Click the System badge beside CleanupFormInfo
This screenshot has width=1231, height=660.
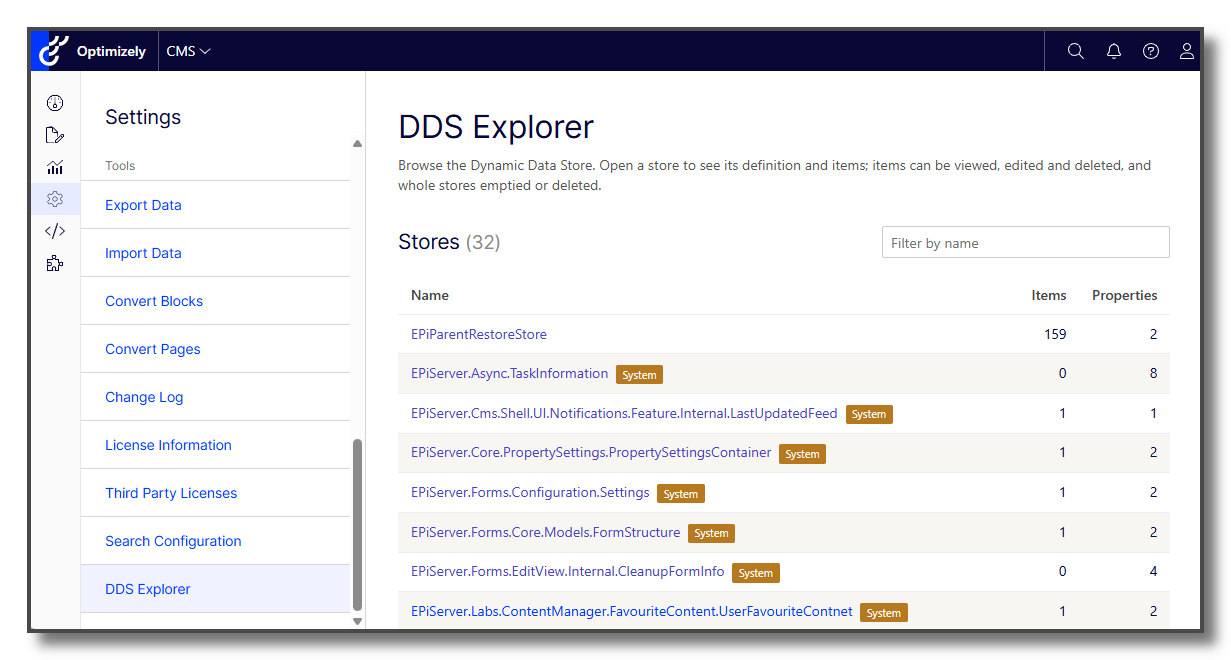[756, 573]
